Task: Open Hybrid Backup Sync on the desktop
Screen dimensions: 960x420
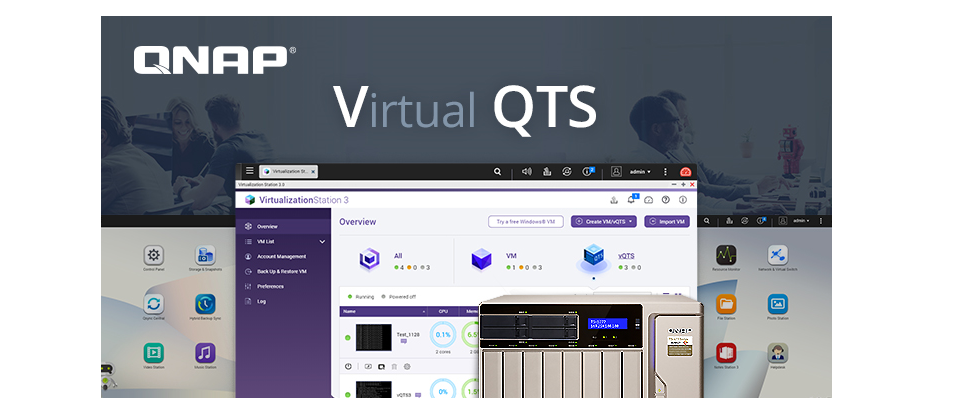Action: click(205, 307)
